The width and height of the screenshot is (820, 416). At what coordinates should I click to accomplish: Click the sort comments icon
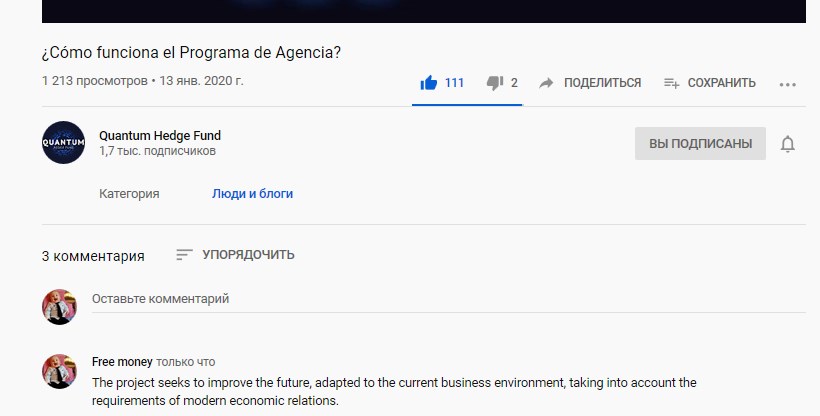pos(184,255)
